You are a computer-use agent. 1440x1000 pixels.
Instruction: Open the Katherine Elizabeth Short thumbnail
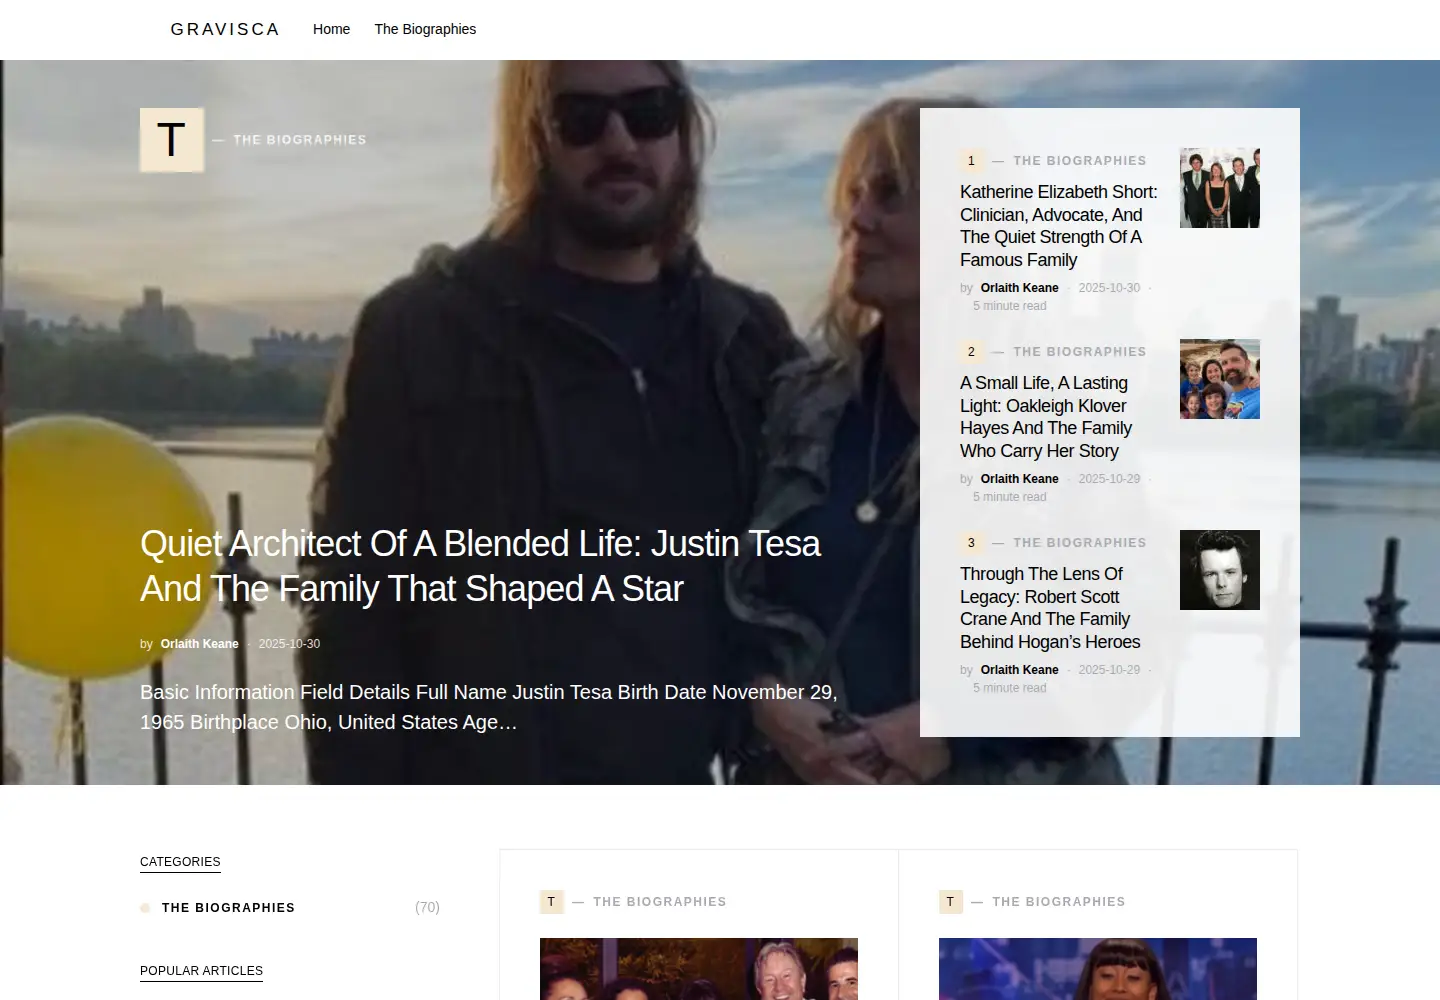(1220, 188)
